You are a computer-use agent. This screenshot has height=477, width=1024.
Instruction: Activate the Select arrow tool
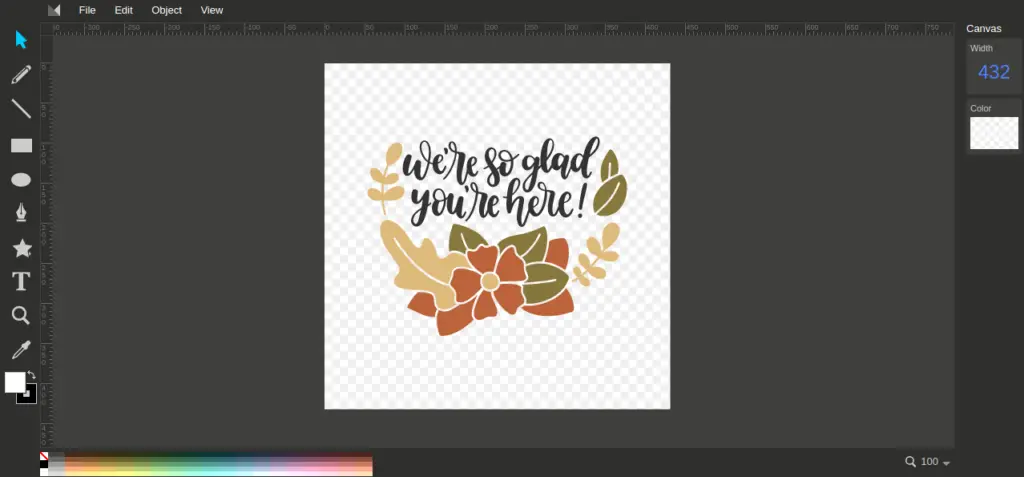[x=21, y=40]
